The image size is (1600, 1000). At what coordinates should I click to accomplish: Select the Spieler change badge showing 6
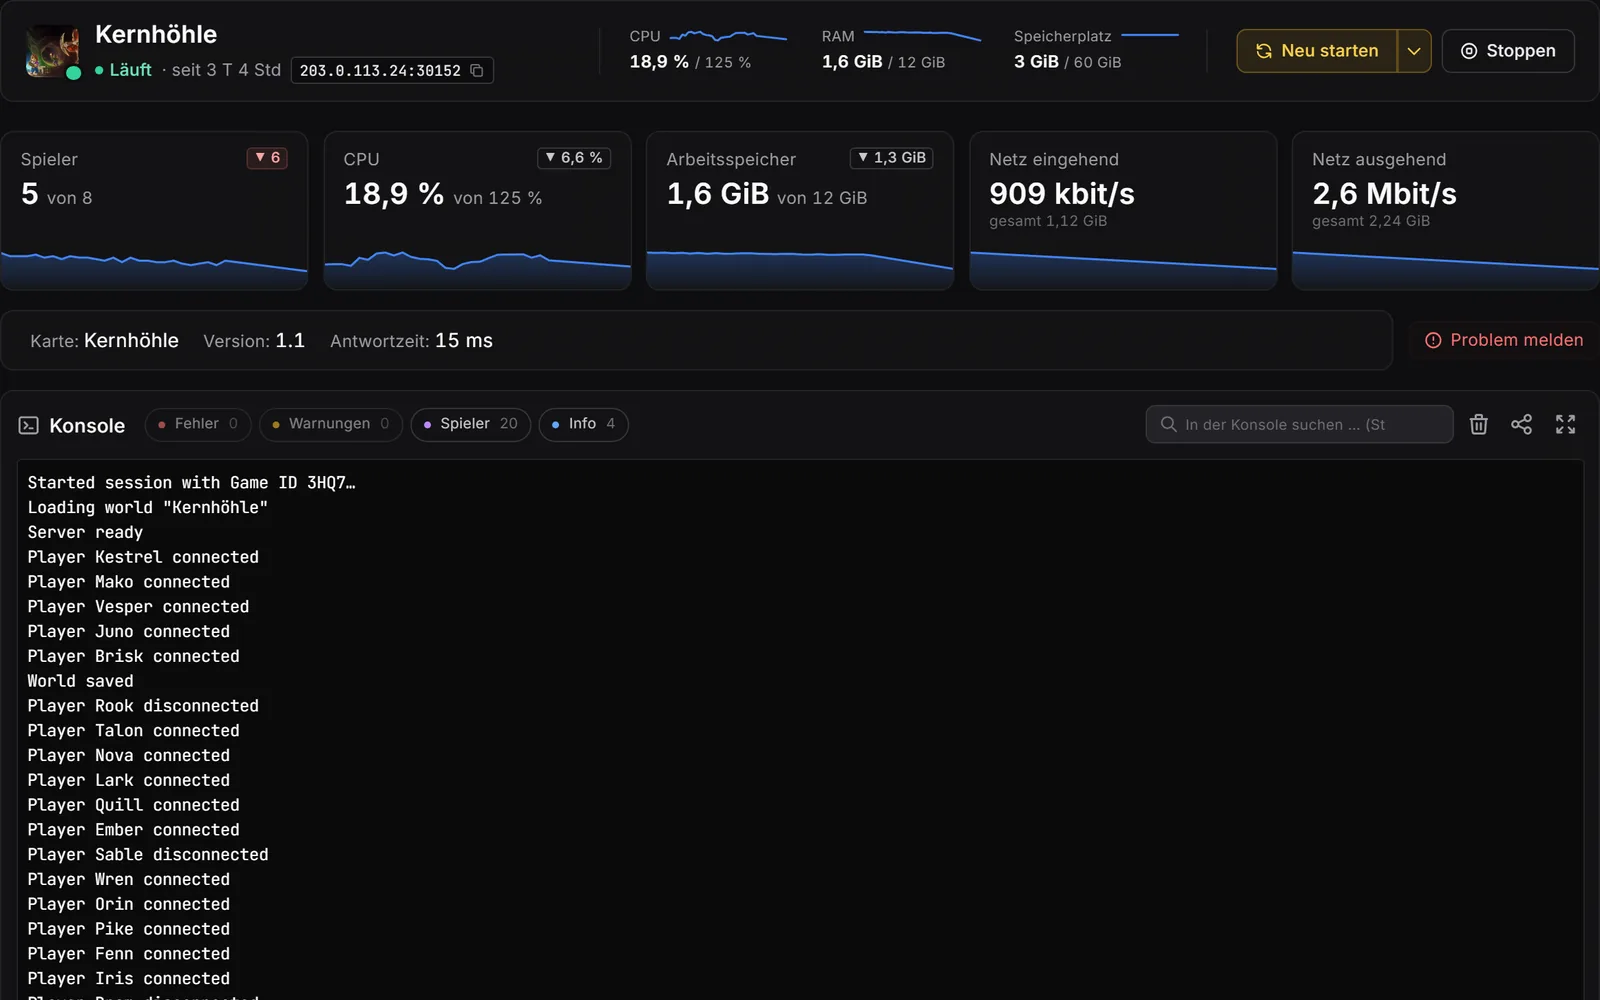[267, 158]
